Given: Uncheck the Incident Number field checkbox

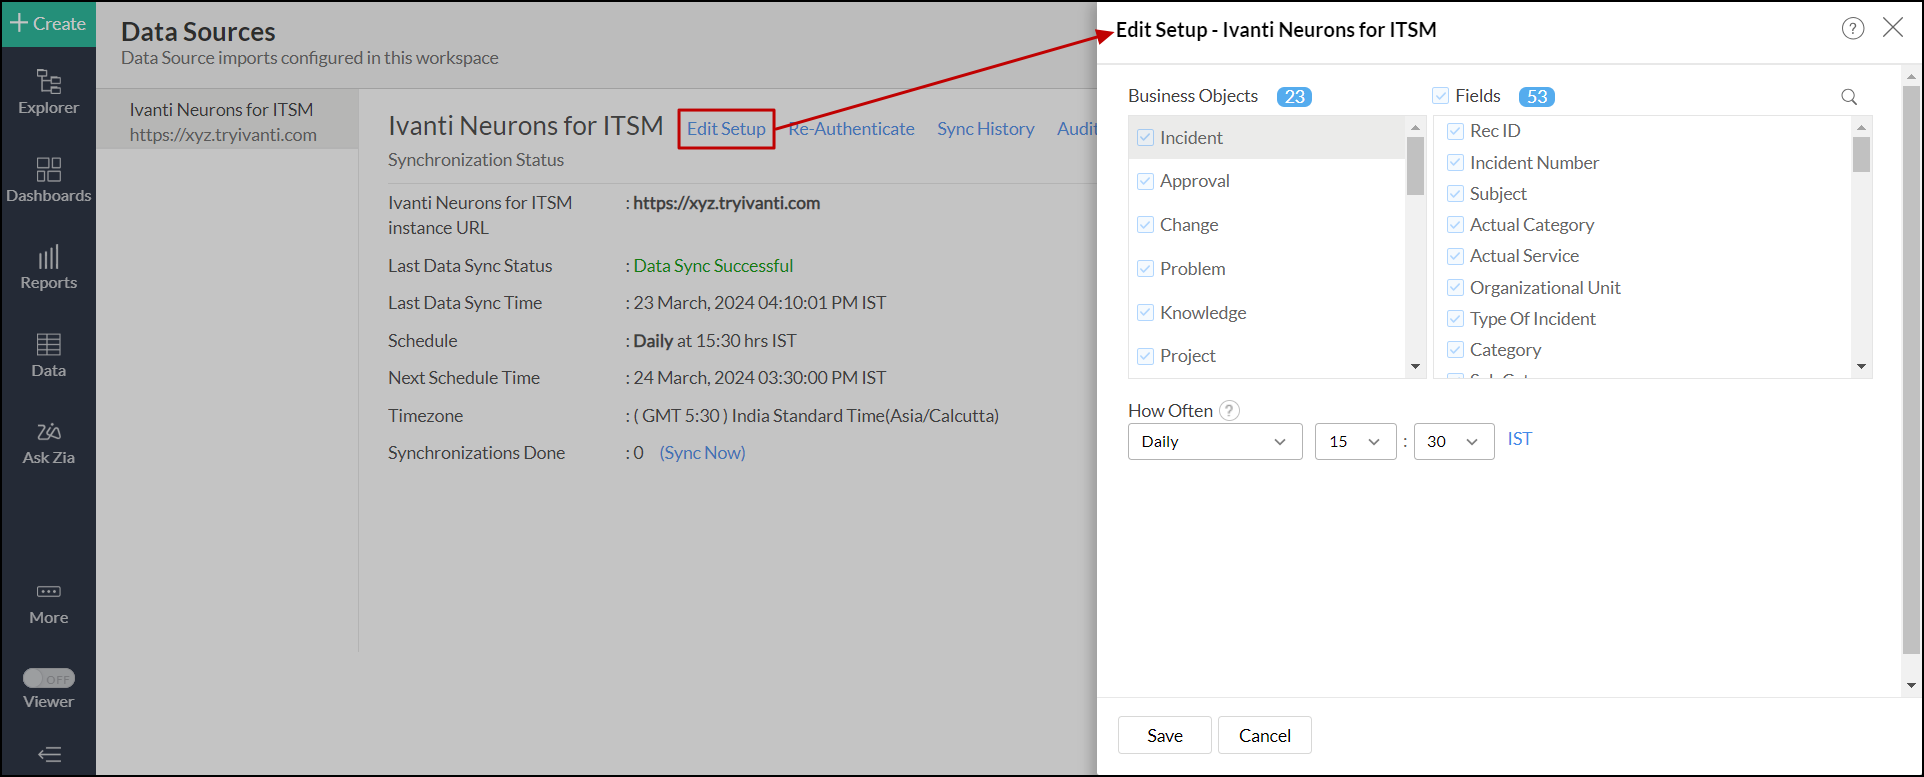Looking at the screenshot, I should [1455, 162].
